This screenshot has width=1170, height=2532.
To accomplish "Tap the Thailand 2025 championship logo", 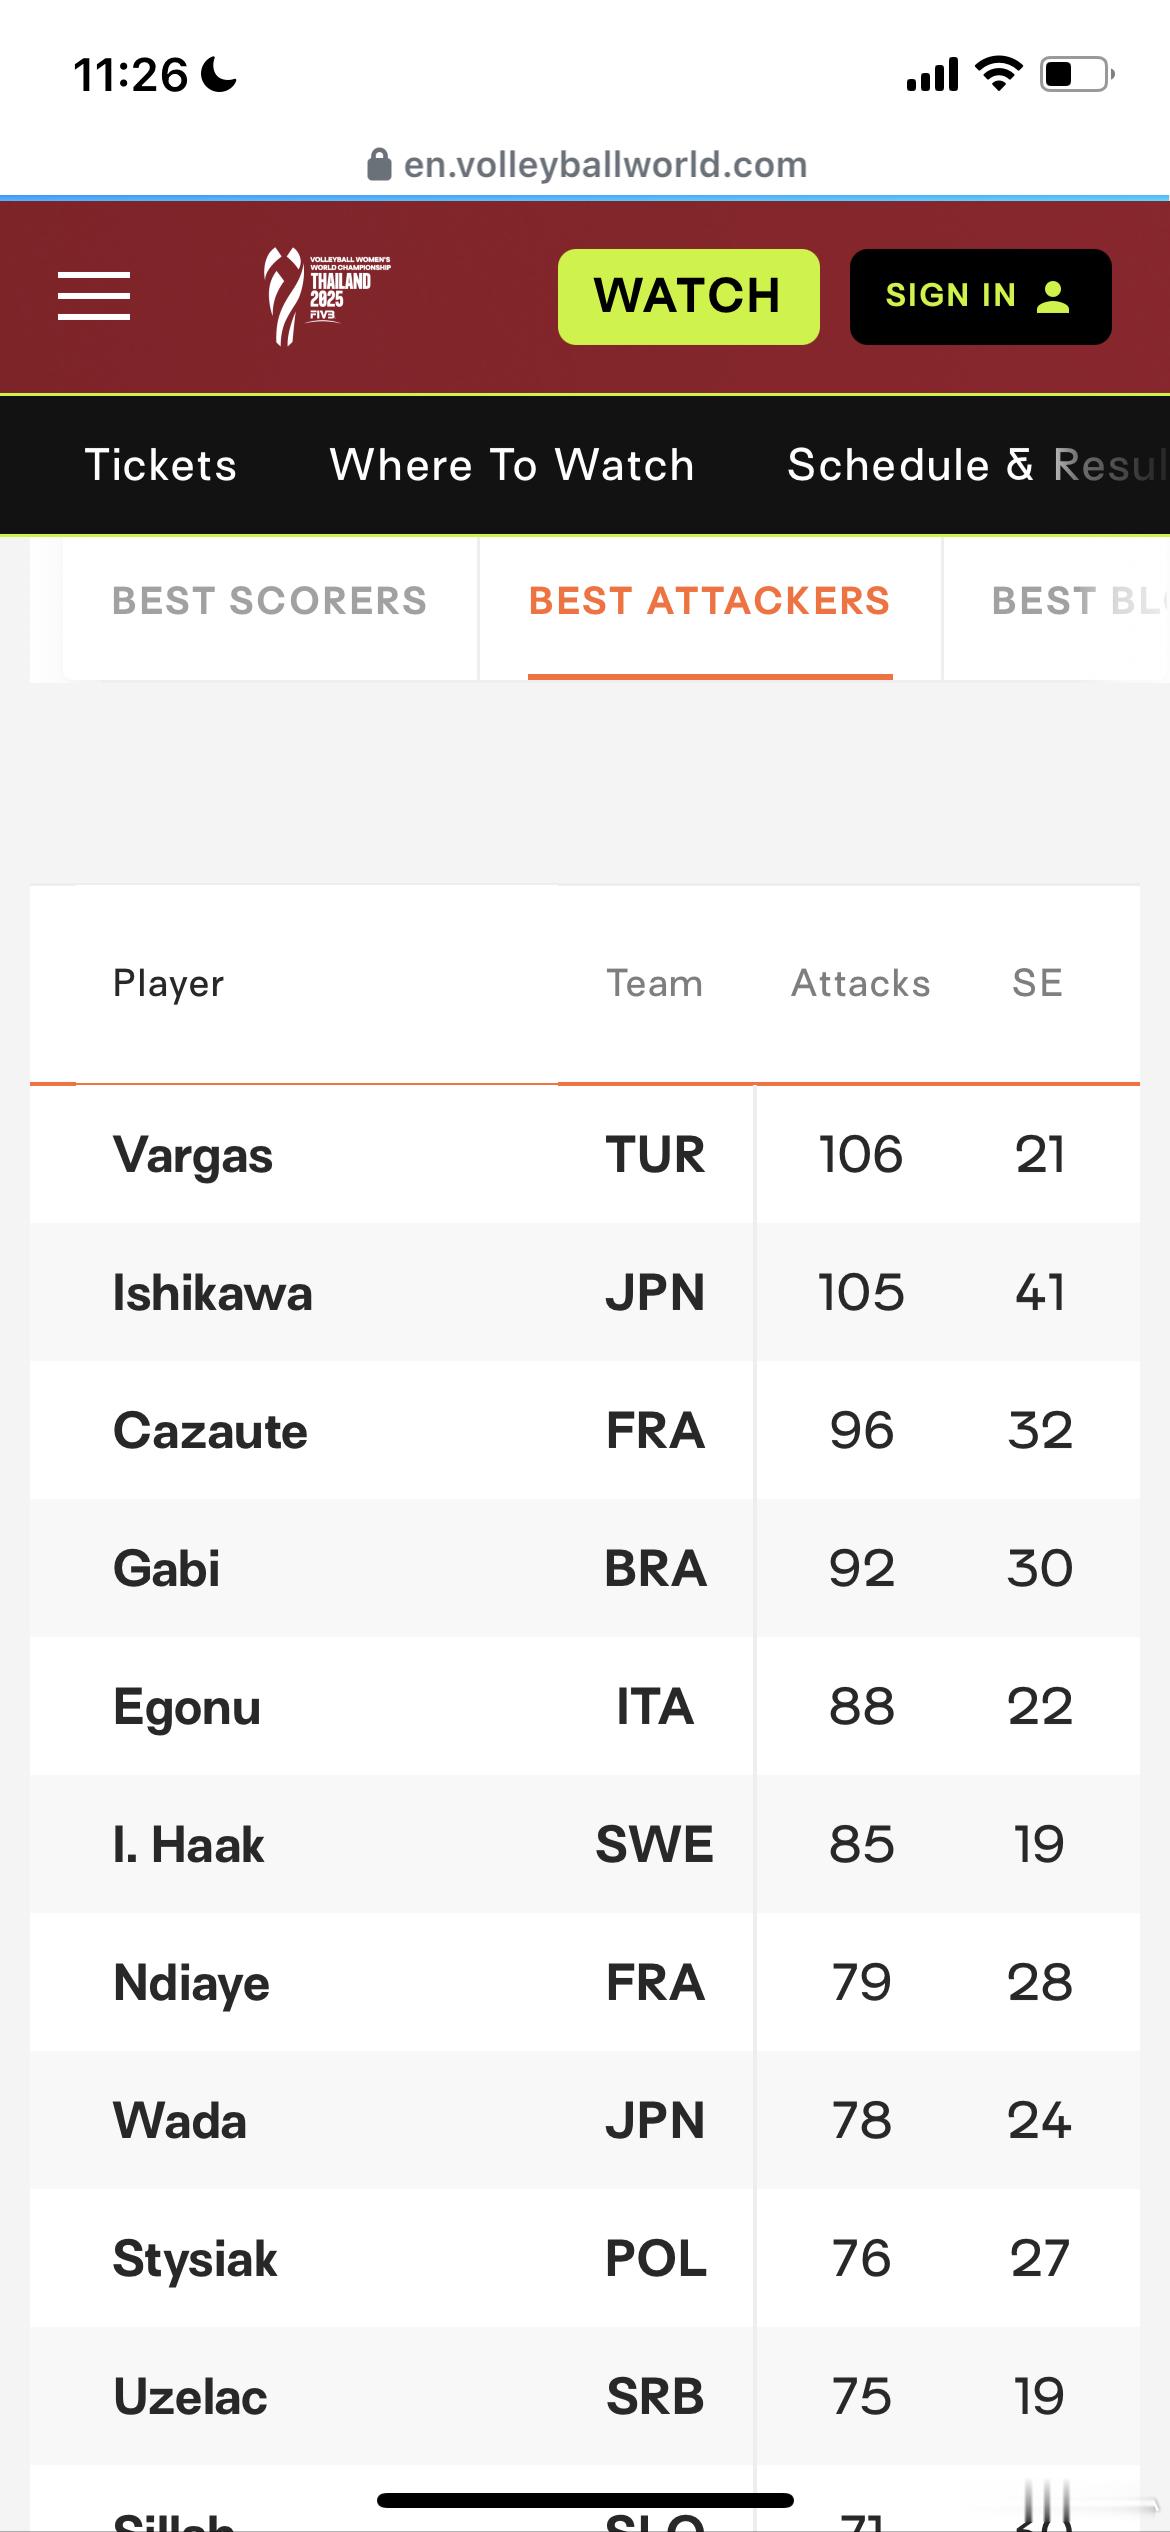I will (x=326, y=296).
